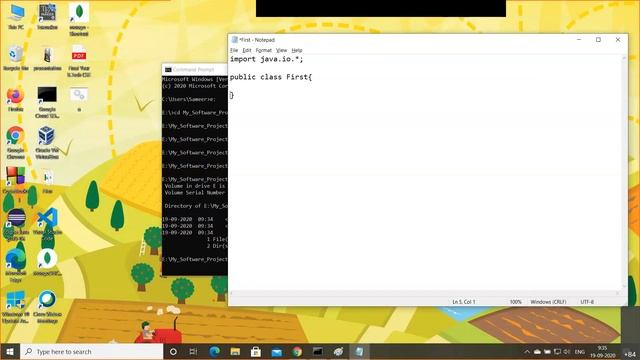Place cursor at the closing brace line

coord(232,95)
